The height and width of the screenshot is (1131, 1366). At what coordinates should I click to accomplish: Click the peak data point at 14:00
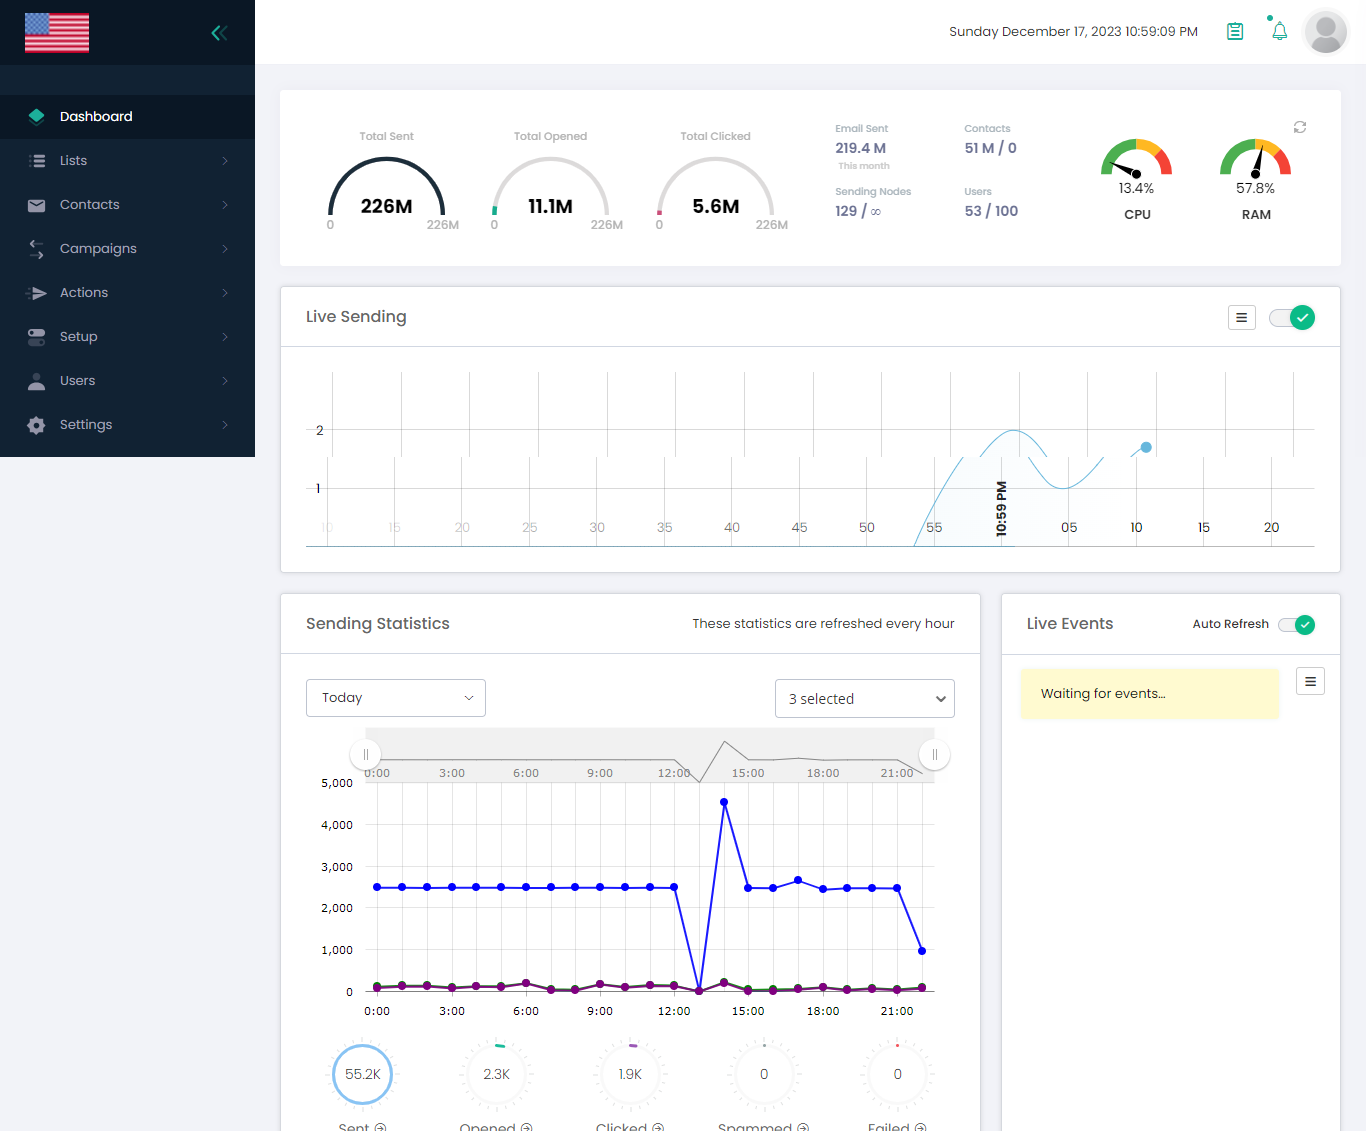point(724,802)
